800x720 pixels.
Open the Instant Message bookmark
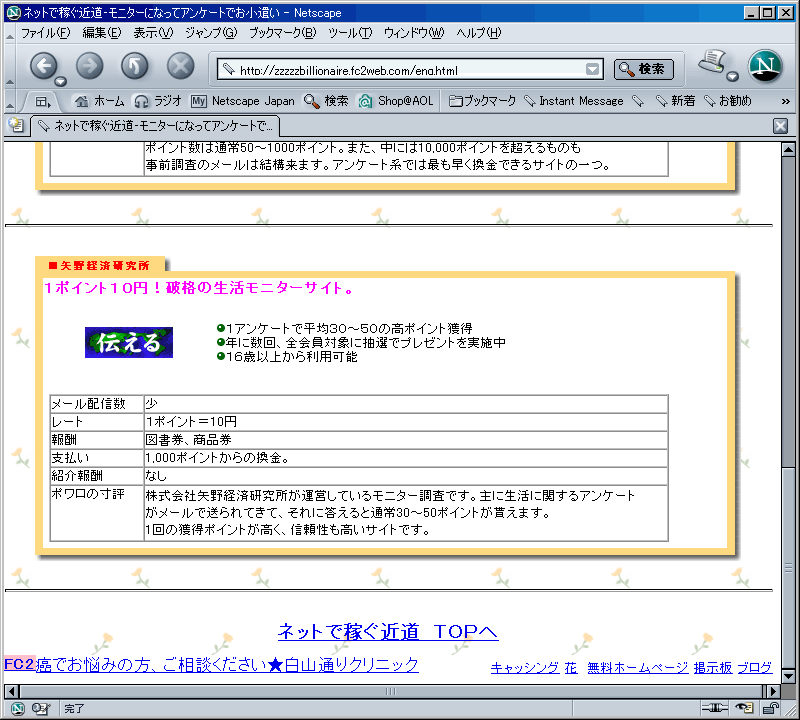(574, 101)
